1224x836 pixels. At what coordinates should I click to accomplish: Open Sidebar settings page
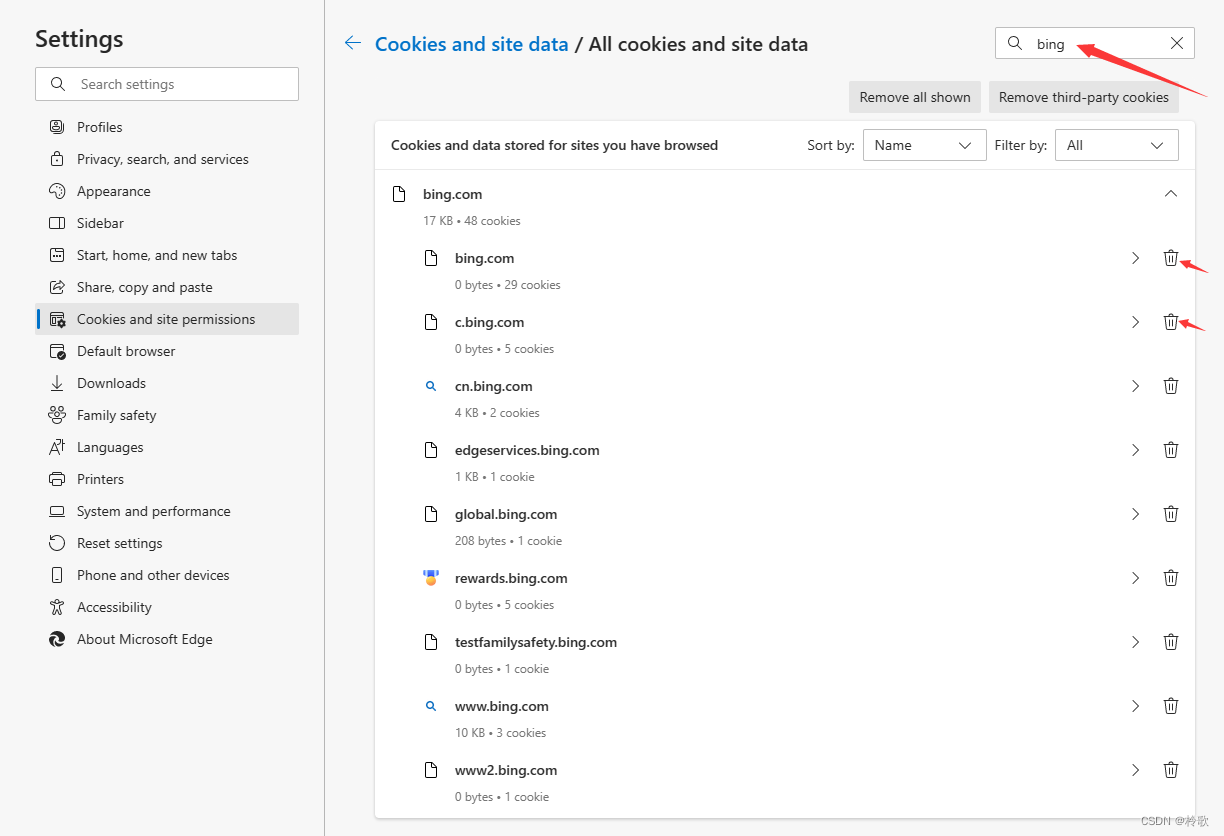167,223
